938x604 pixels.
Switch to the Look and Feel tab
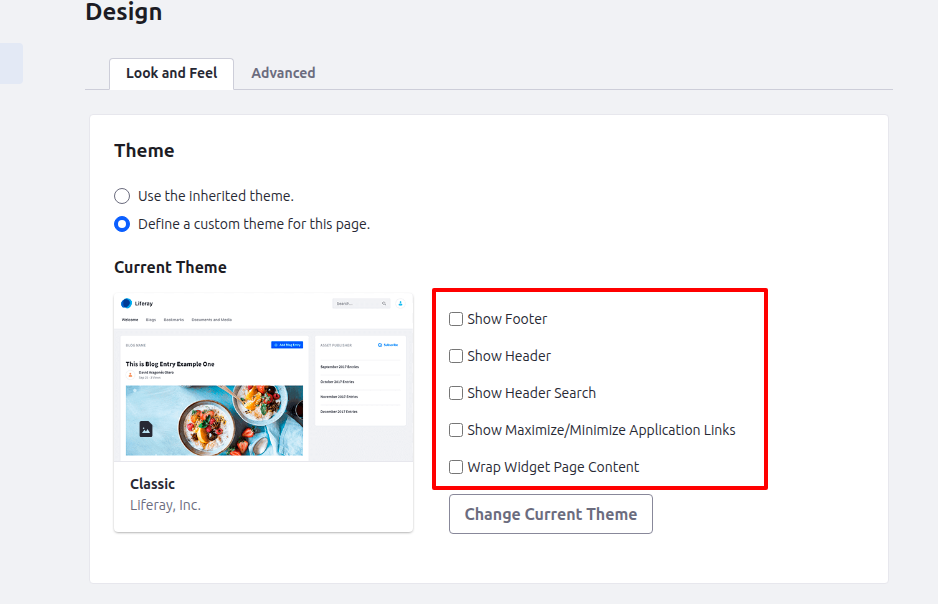coord(171,74)
